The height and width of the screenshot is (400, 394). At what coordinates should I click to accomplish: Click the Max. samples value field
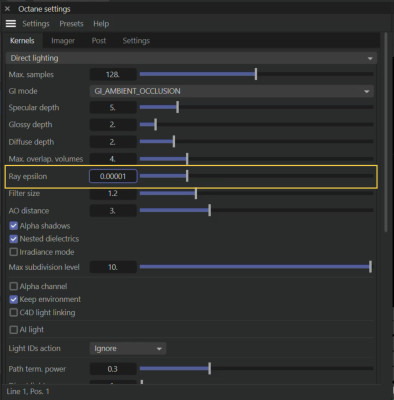pyautogui.click(x=113, y=74)
